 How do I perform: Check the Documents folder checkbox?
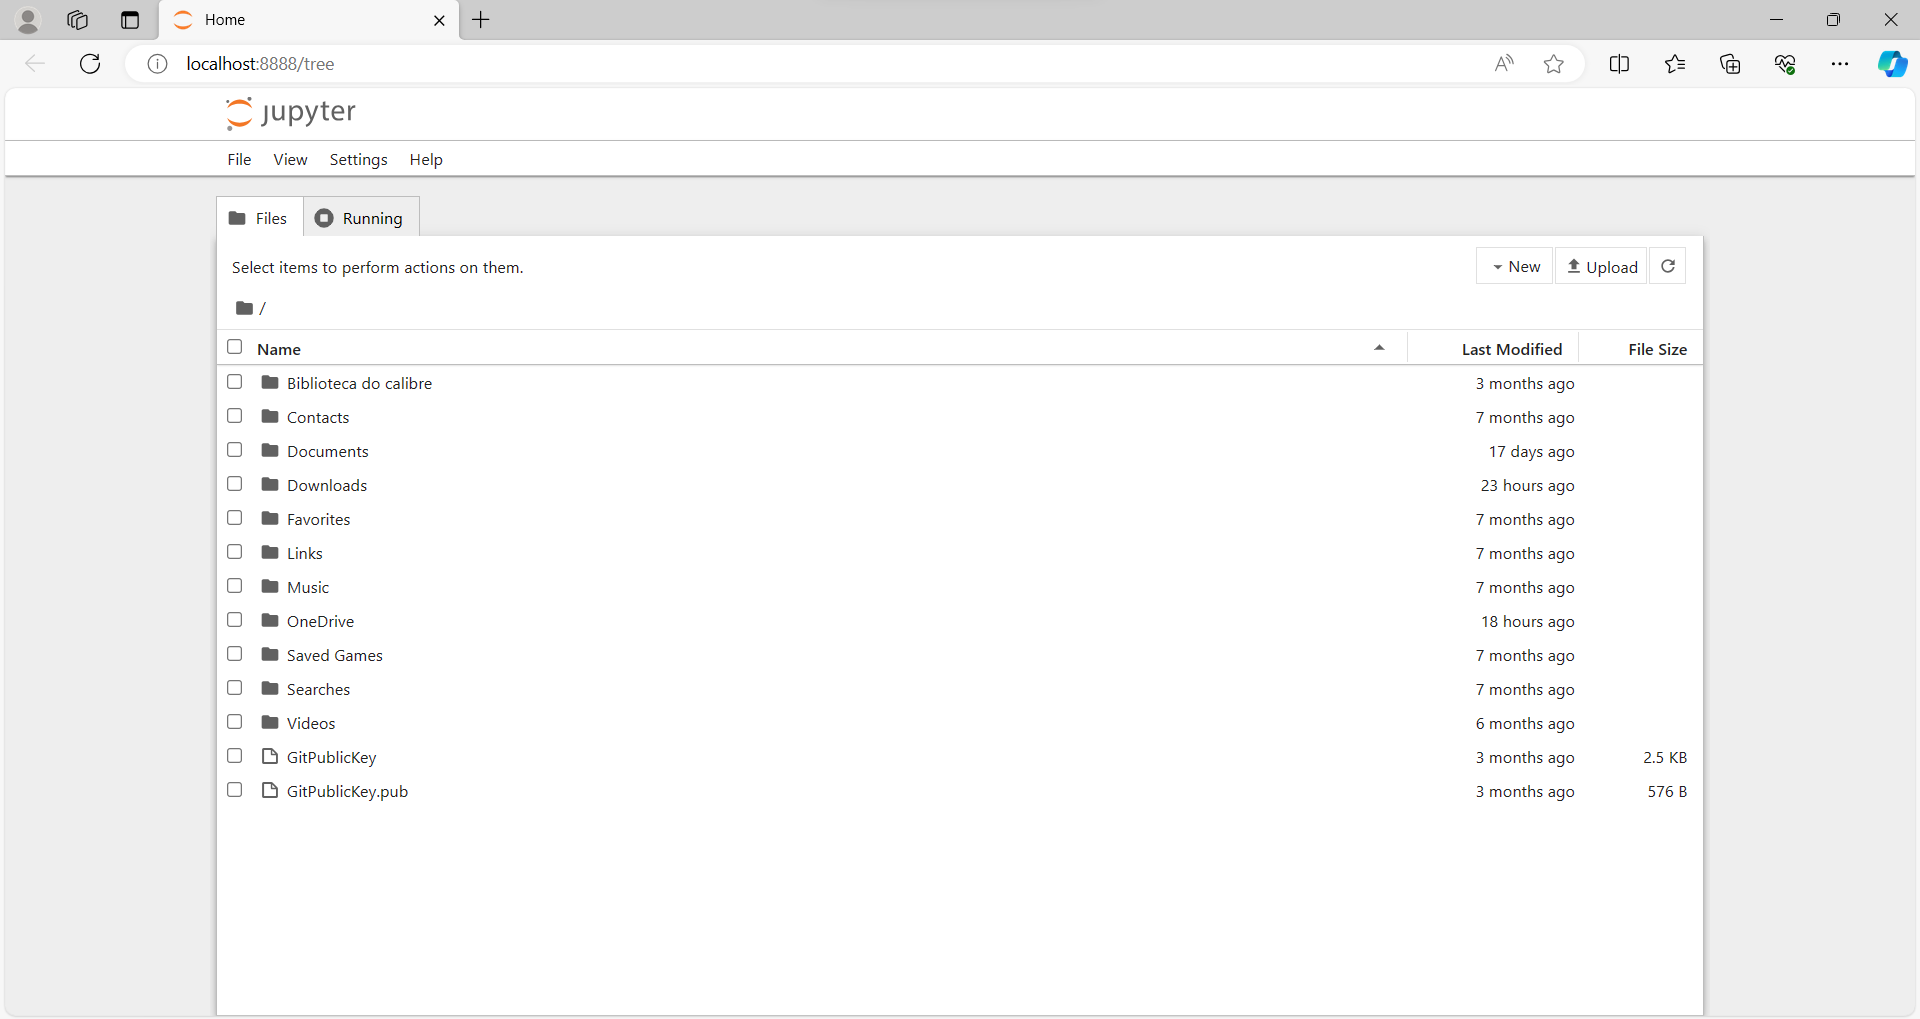[235, 450]
